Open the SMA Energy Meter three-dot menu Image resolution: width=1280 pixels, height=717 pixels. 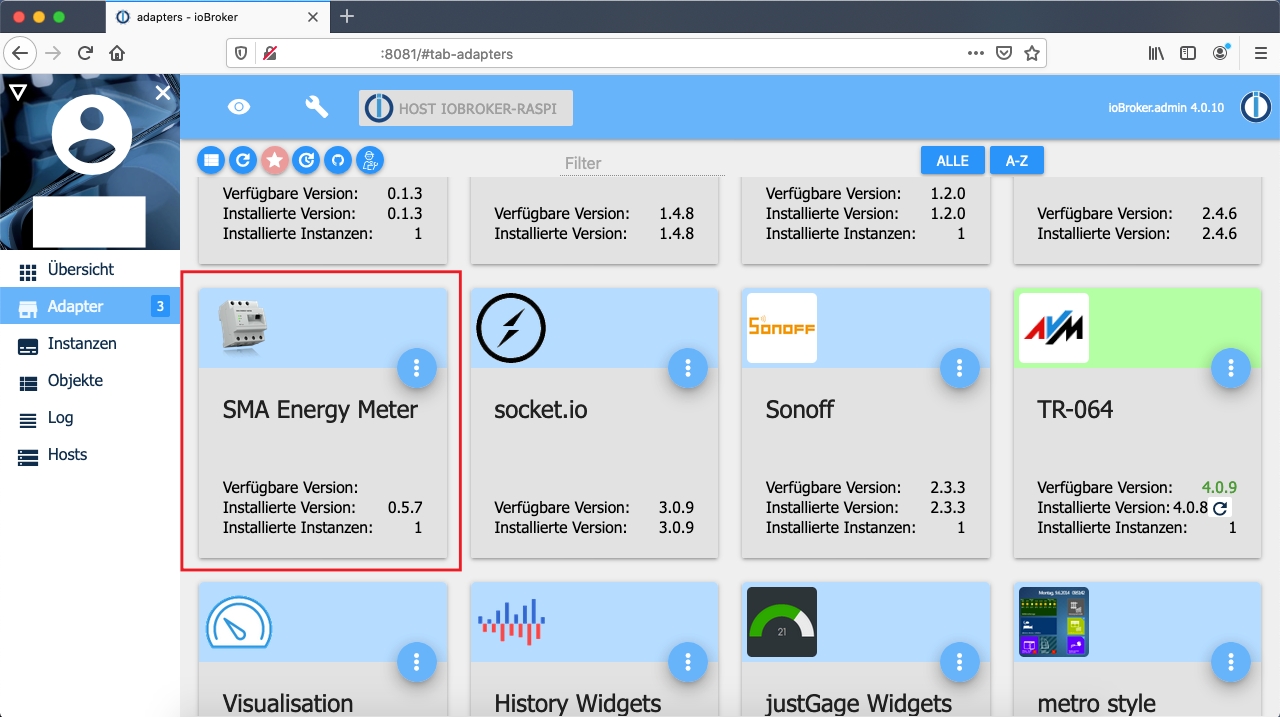[x=417, y=368]
